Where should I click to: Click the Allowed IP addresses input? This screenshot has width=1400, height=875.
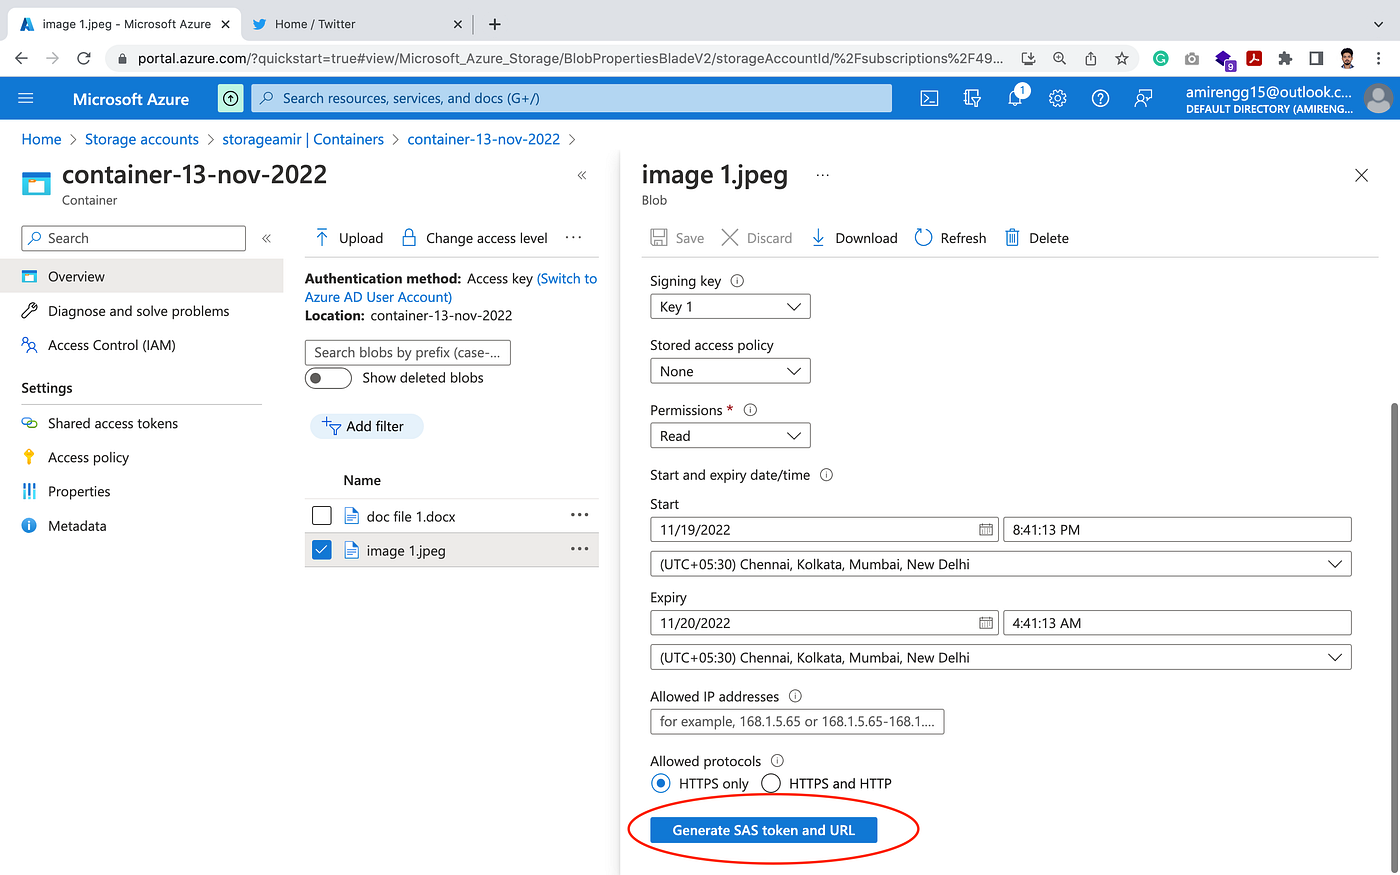(797, 722)
